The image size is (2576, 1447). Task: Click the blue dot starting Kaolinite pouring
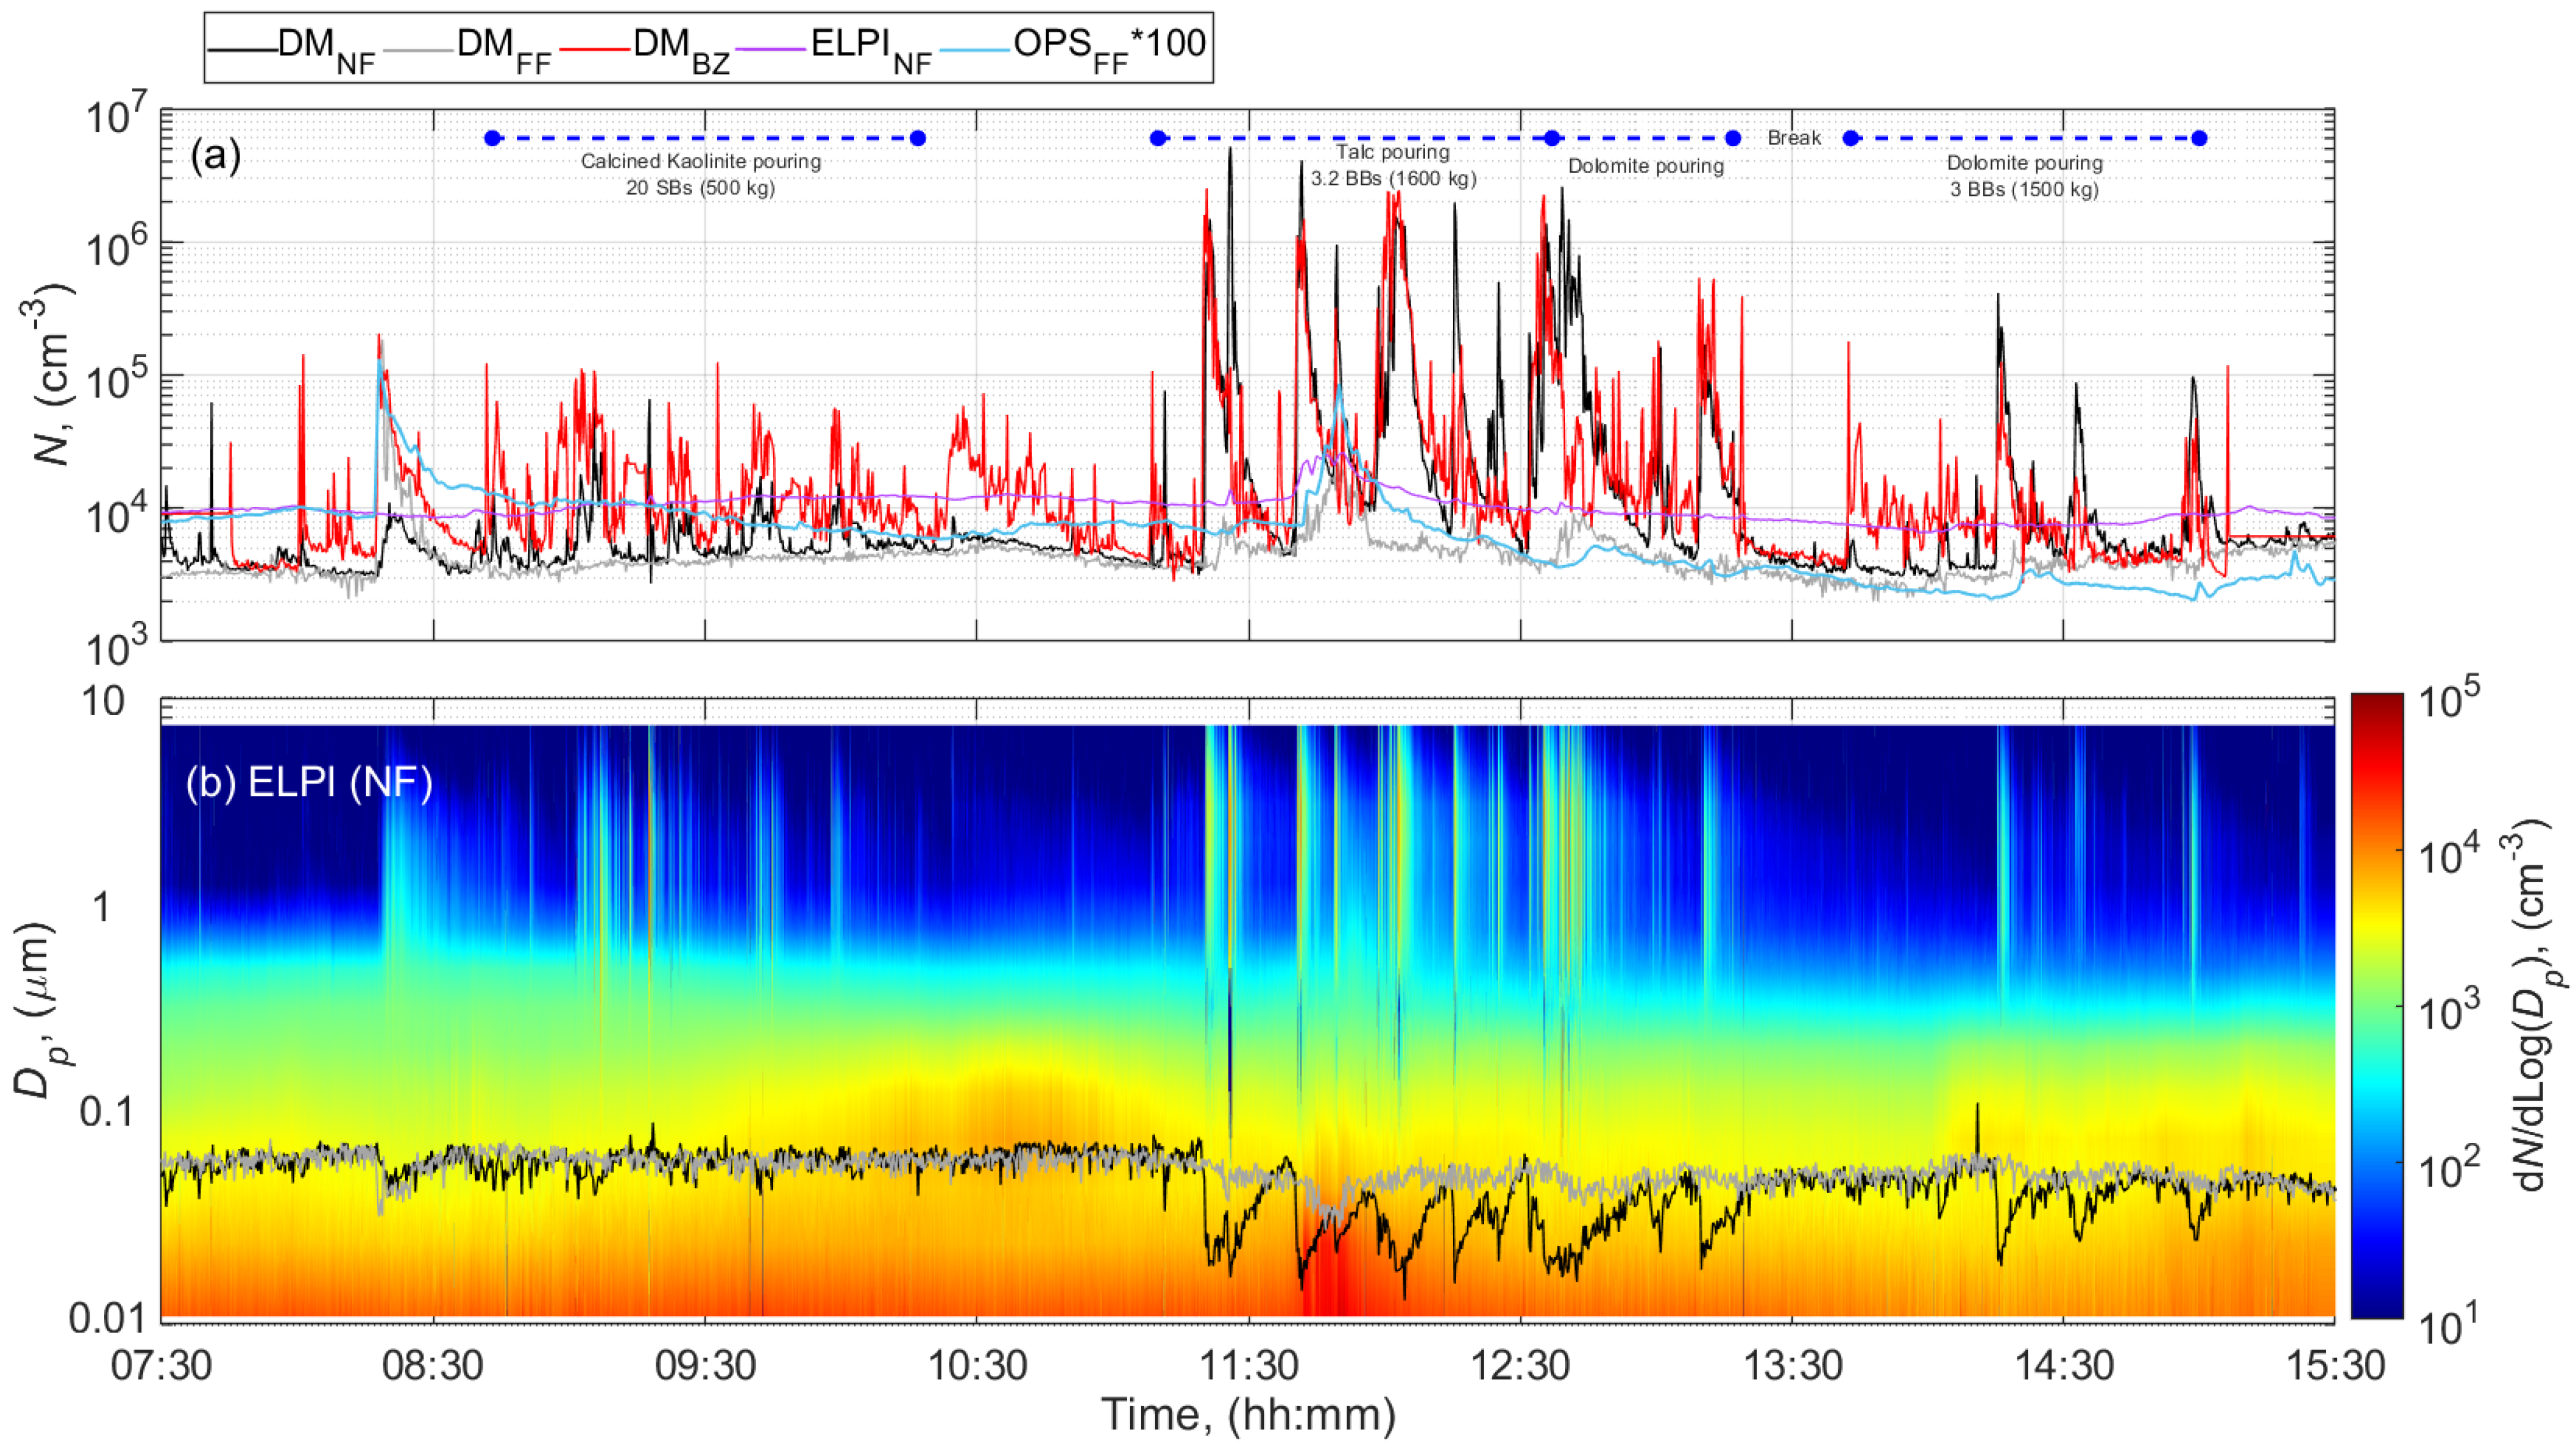tap(492, 138)
